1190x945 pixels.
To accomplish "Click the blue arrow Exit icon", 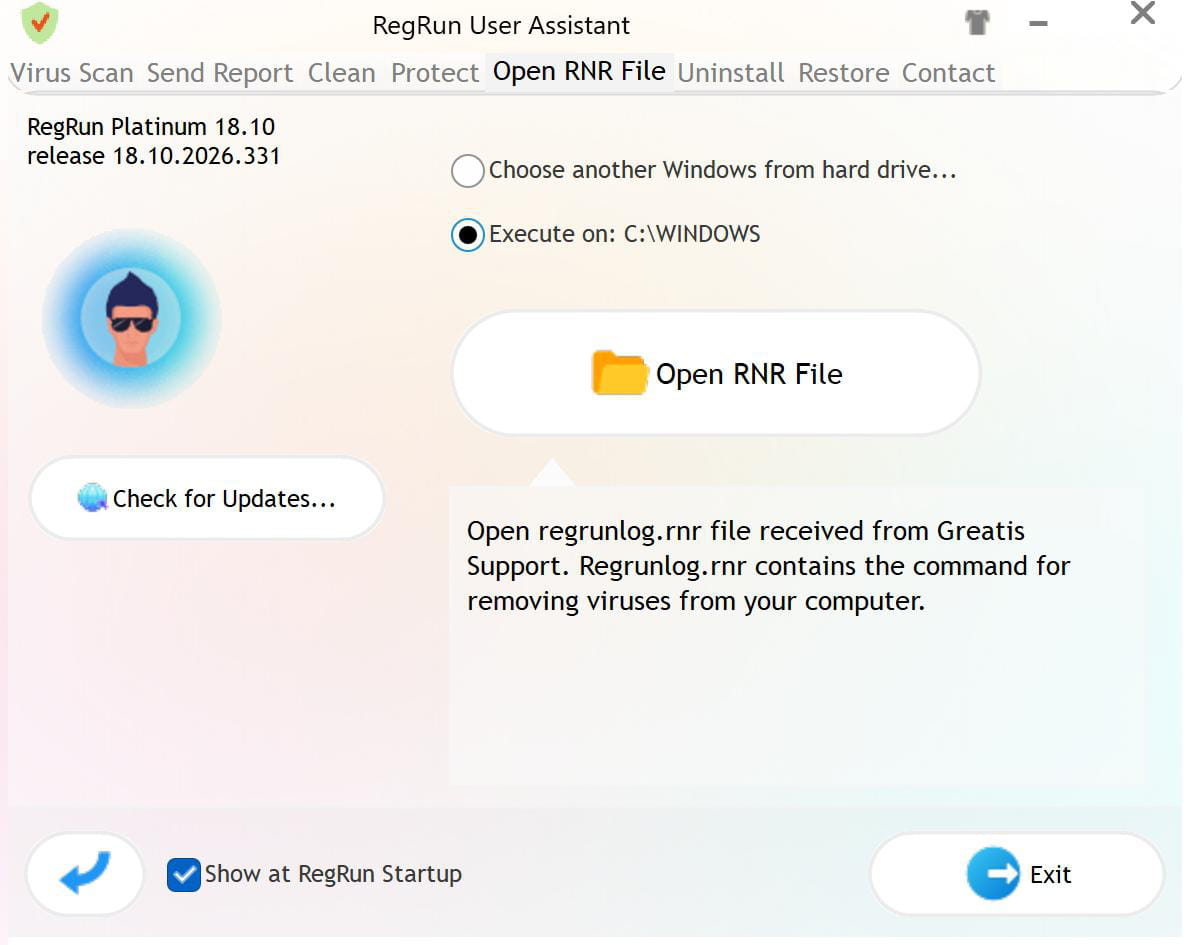I will pyautogui.click(x=992, y=874).
